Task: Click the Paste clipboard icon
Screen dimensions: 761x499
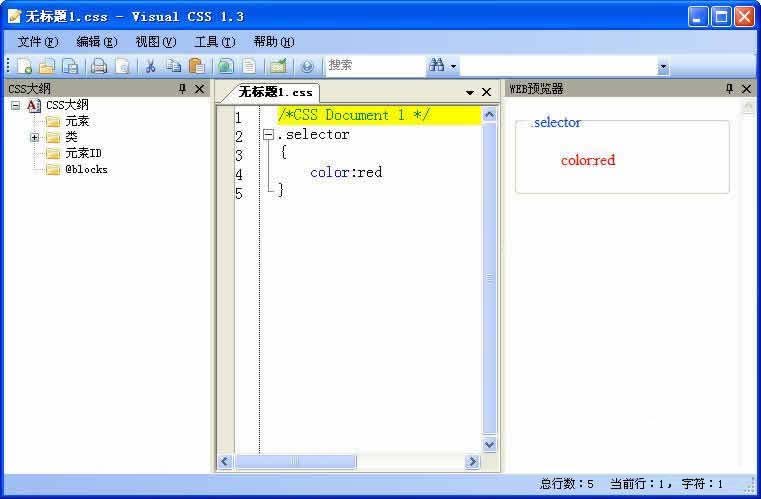Action: [x=197, y=66]
